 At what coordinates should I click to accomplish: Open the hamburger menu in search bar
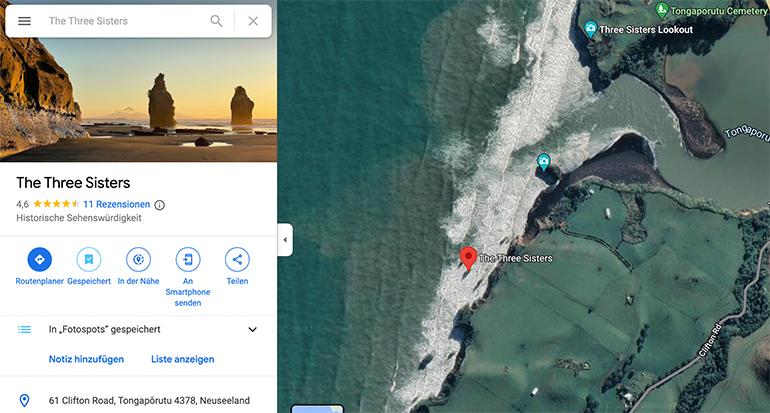[24, 21]
